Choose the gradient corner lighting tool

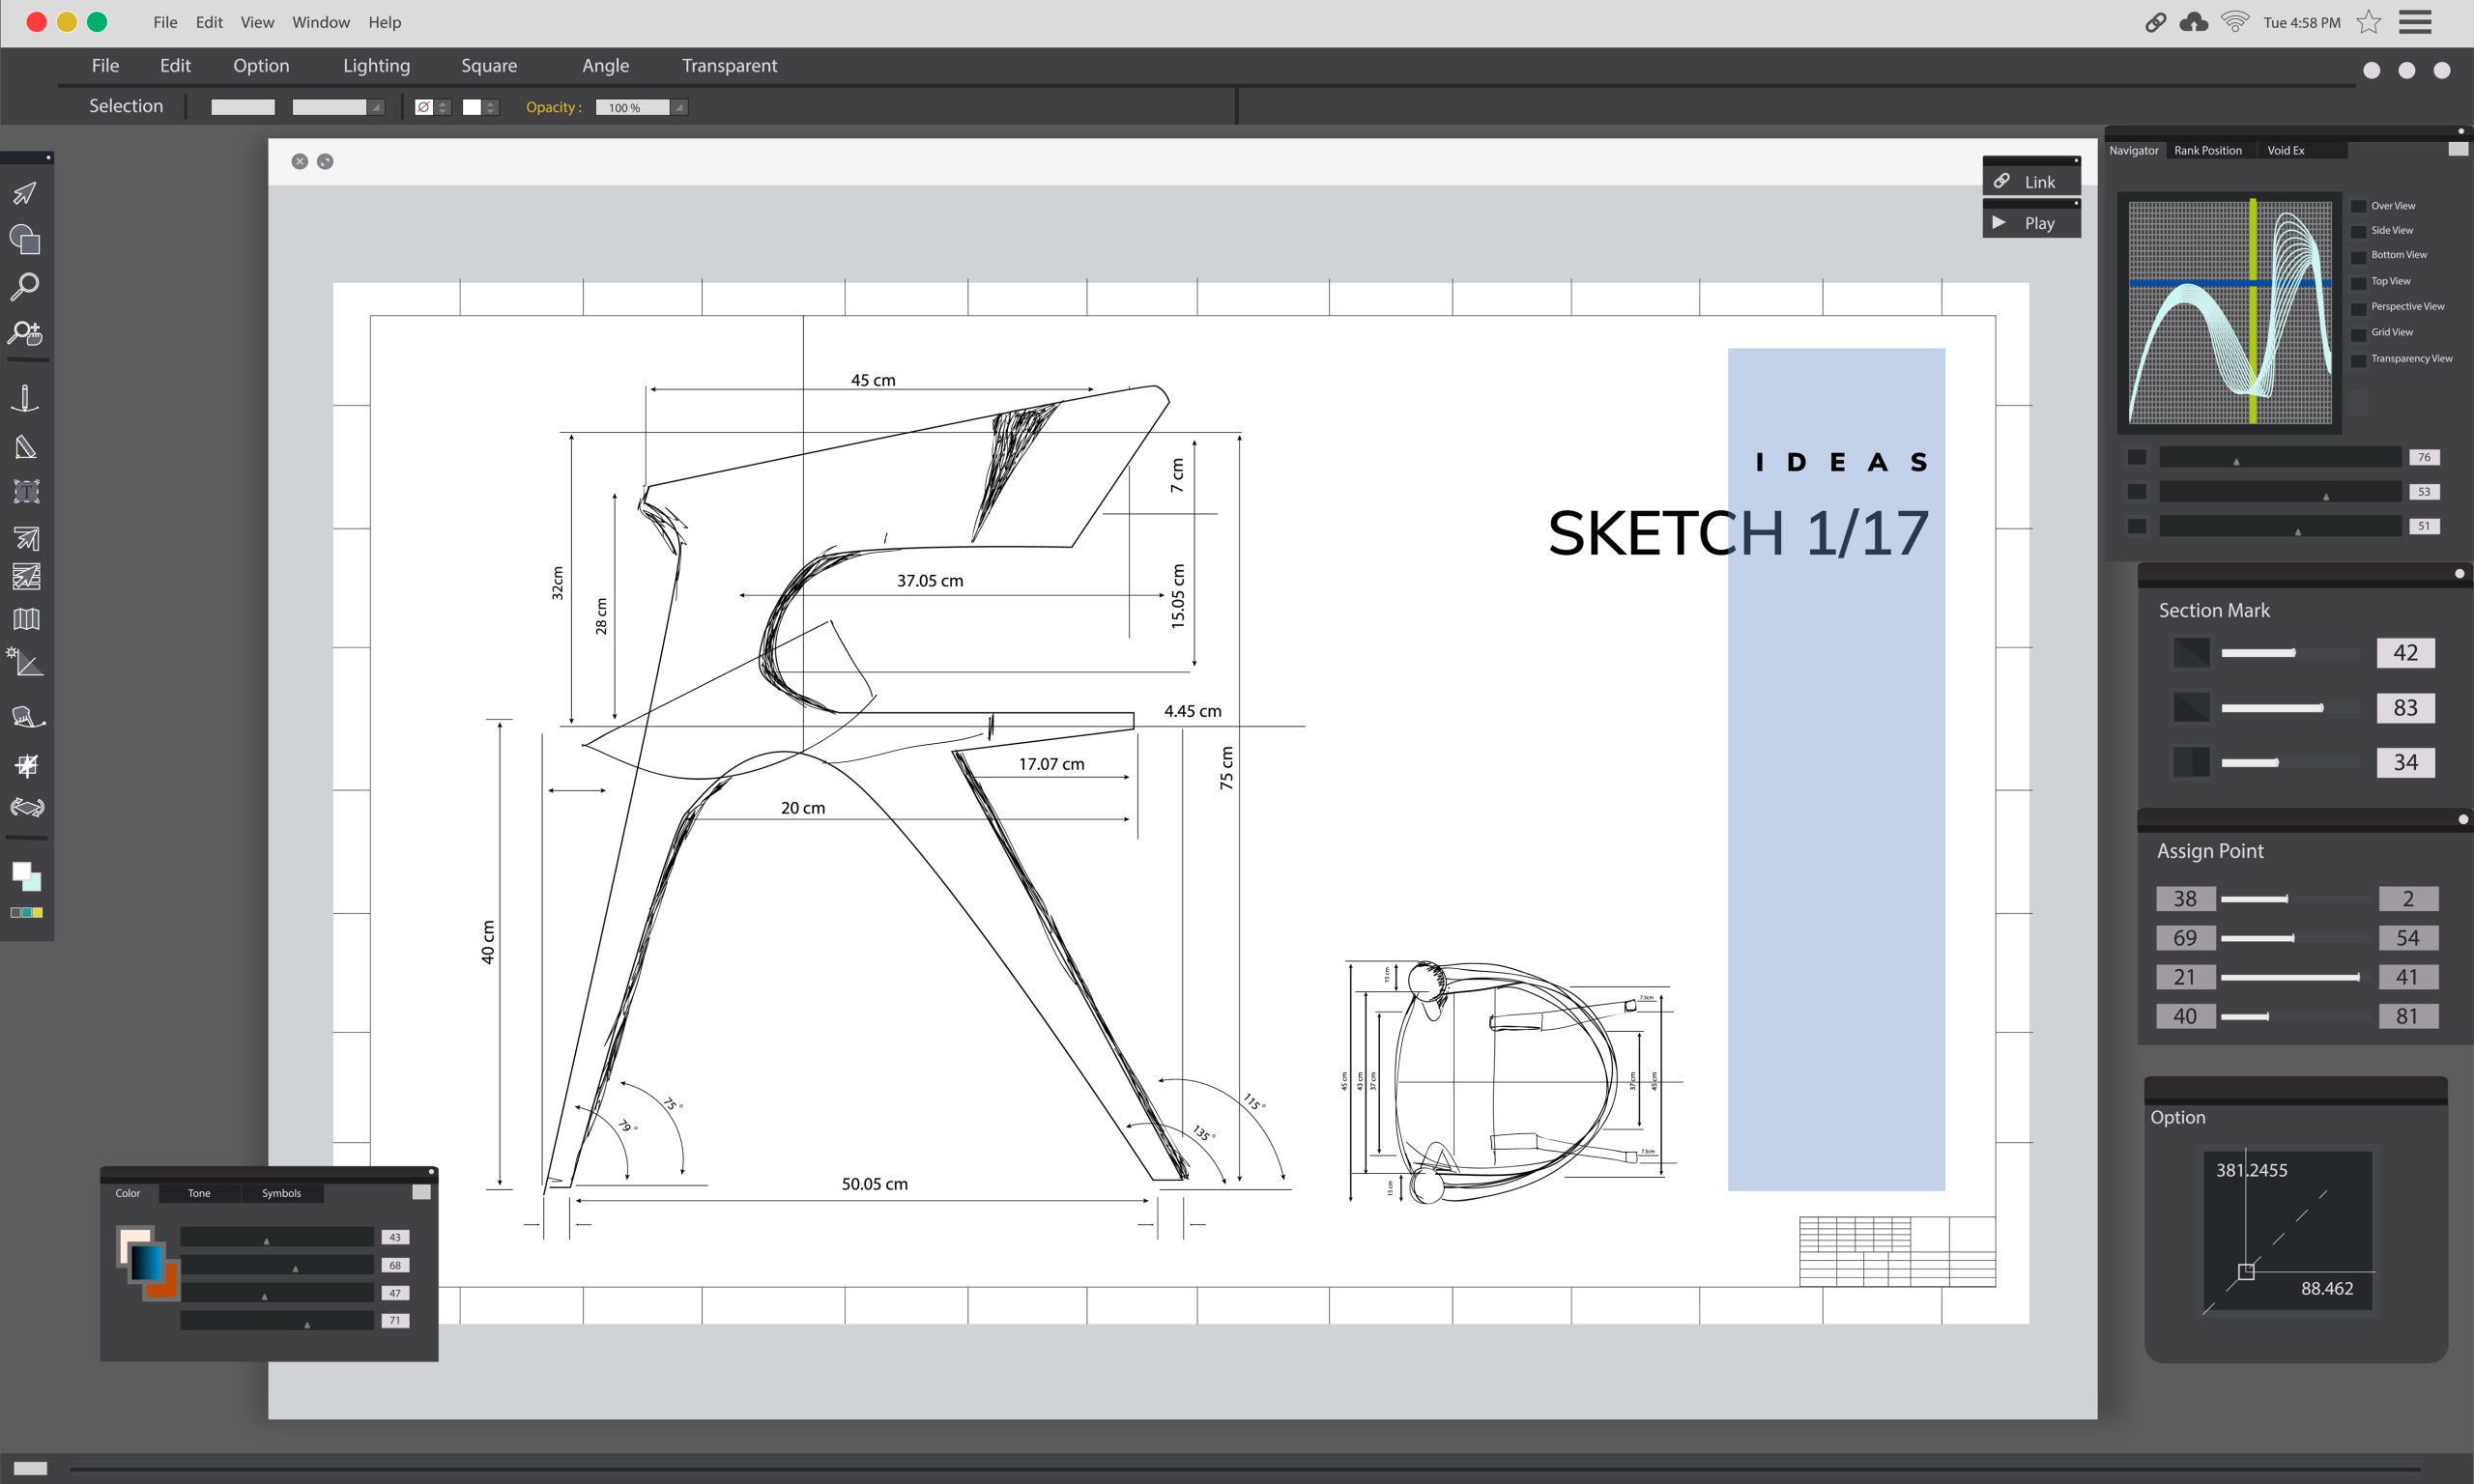(27, 663)
